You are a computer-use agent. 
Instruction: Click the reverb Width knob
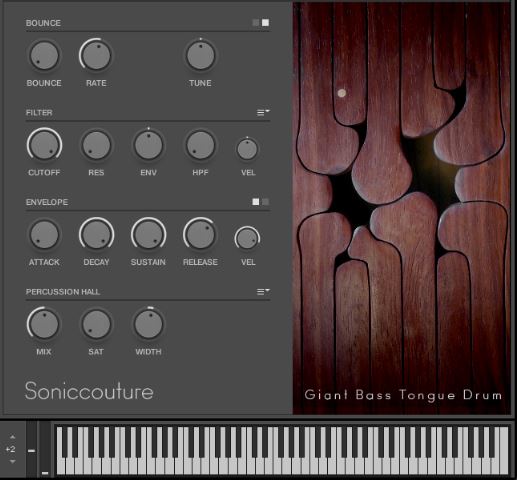pos(148,324)
